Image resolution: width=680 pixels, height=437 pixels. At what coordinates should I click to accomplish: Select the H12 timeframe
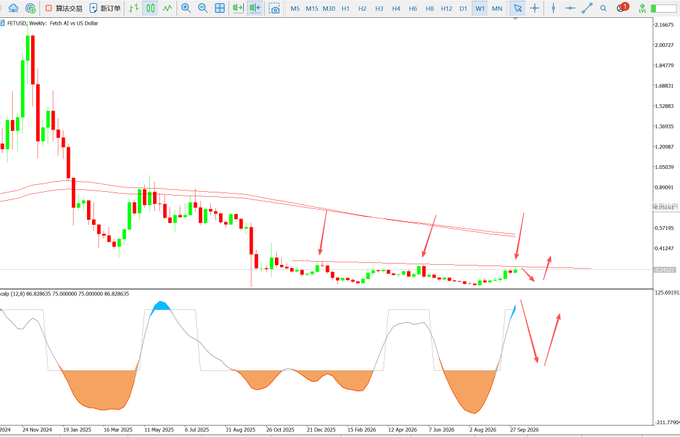pyautogui.click(x=447, y=8)
